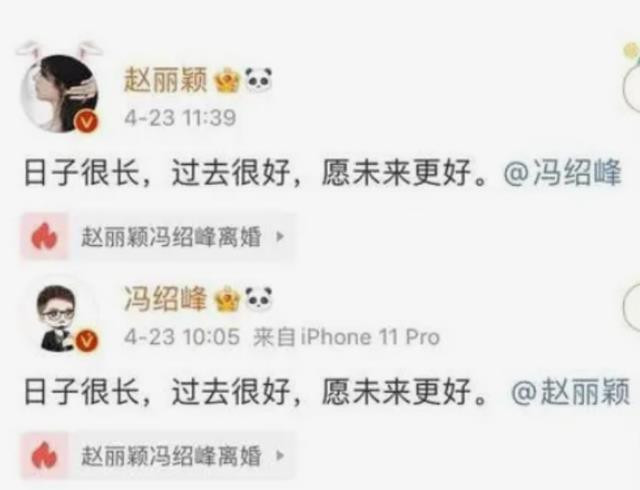
Task: Tap the crown badge beside 冯绍峰
Action: click(x=227, y=299)
